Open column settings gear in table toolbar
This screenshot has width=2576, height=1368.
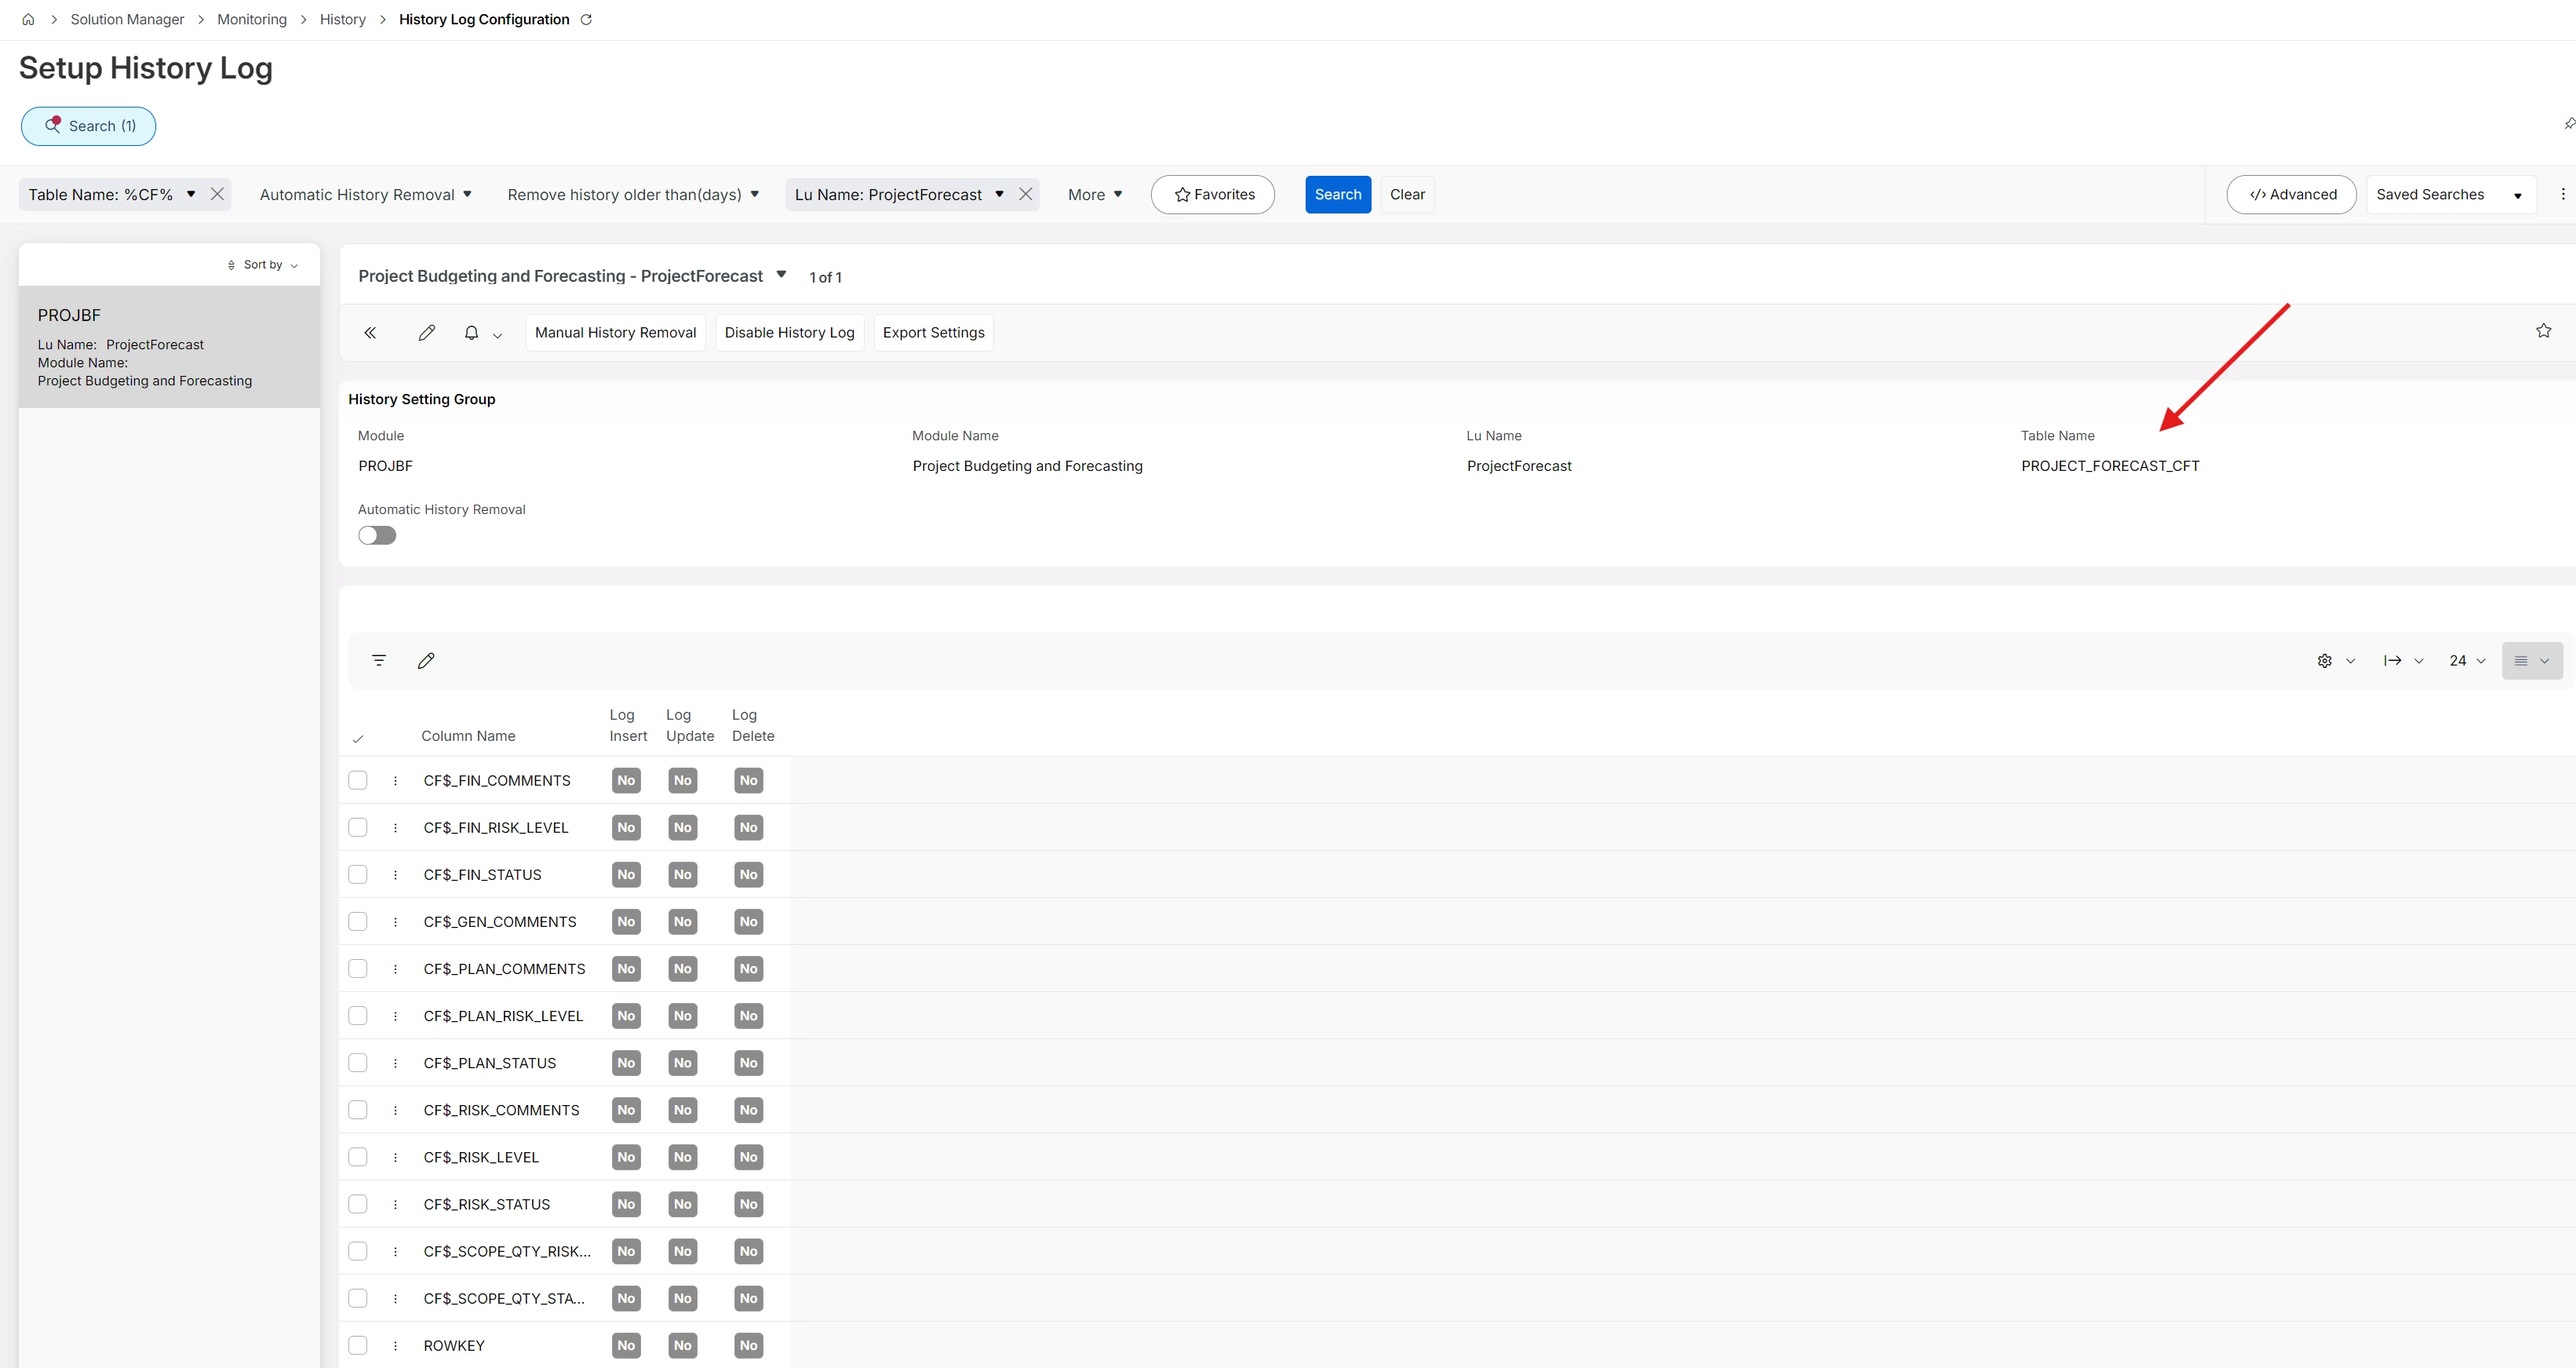tap(2325, 661)
